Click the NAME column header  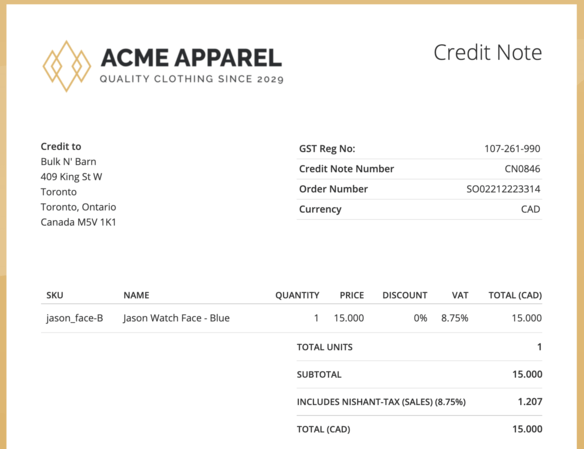(x=136, y=295)
